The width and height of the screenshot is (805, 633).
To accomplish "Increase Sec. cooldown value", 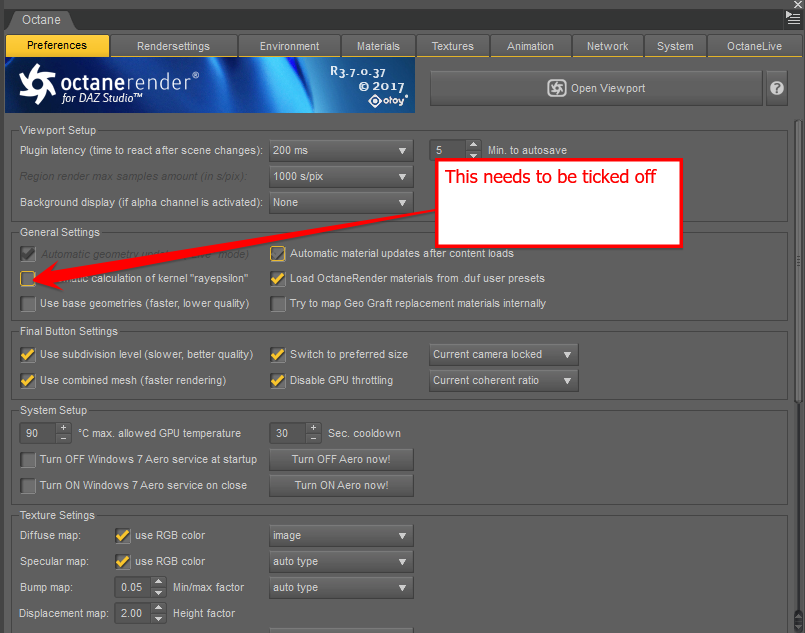I will point(313,428).
